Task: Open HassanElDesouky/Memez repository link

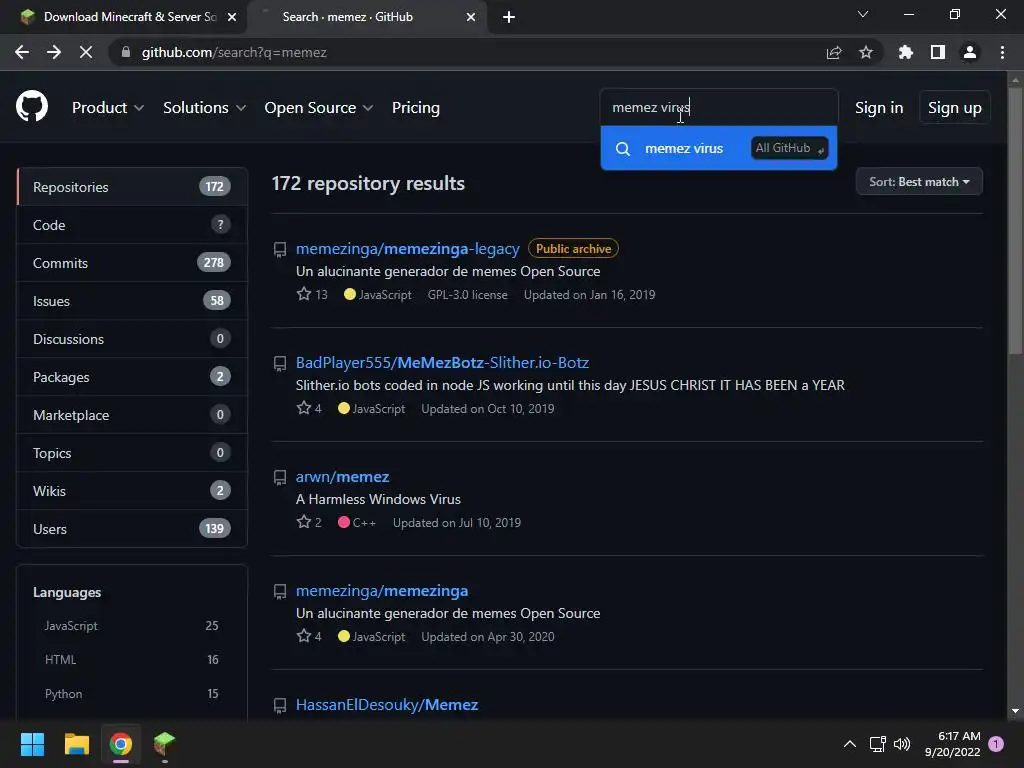Action: pos(387,705)
